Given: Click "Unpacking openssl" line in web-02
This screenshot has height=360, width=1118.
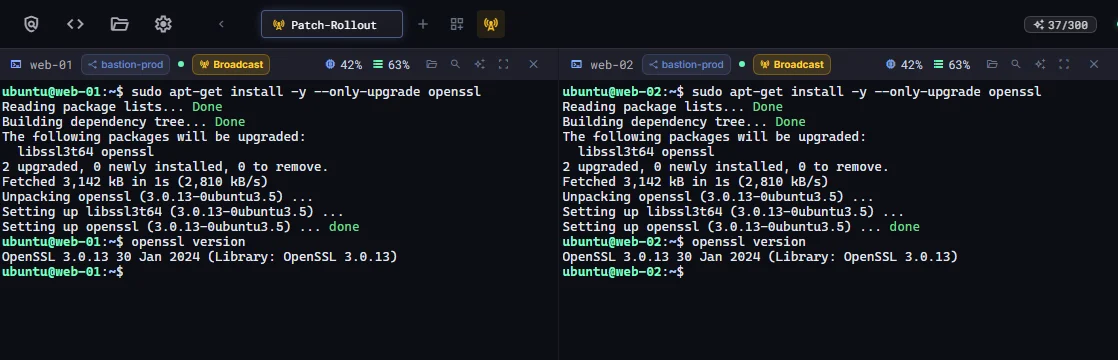Looking at the screenshot, I should (718, 197).
